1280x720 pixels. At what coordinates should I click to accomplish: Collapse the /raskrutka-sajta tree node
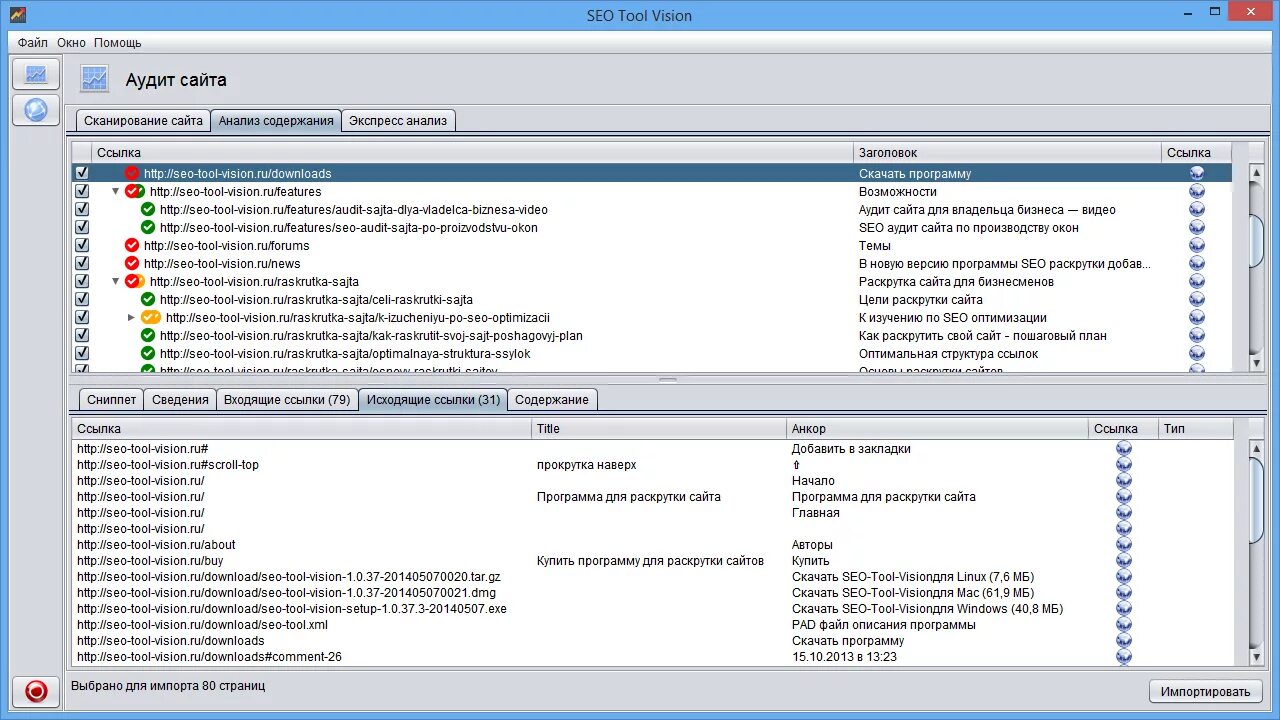[115, 281]
